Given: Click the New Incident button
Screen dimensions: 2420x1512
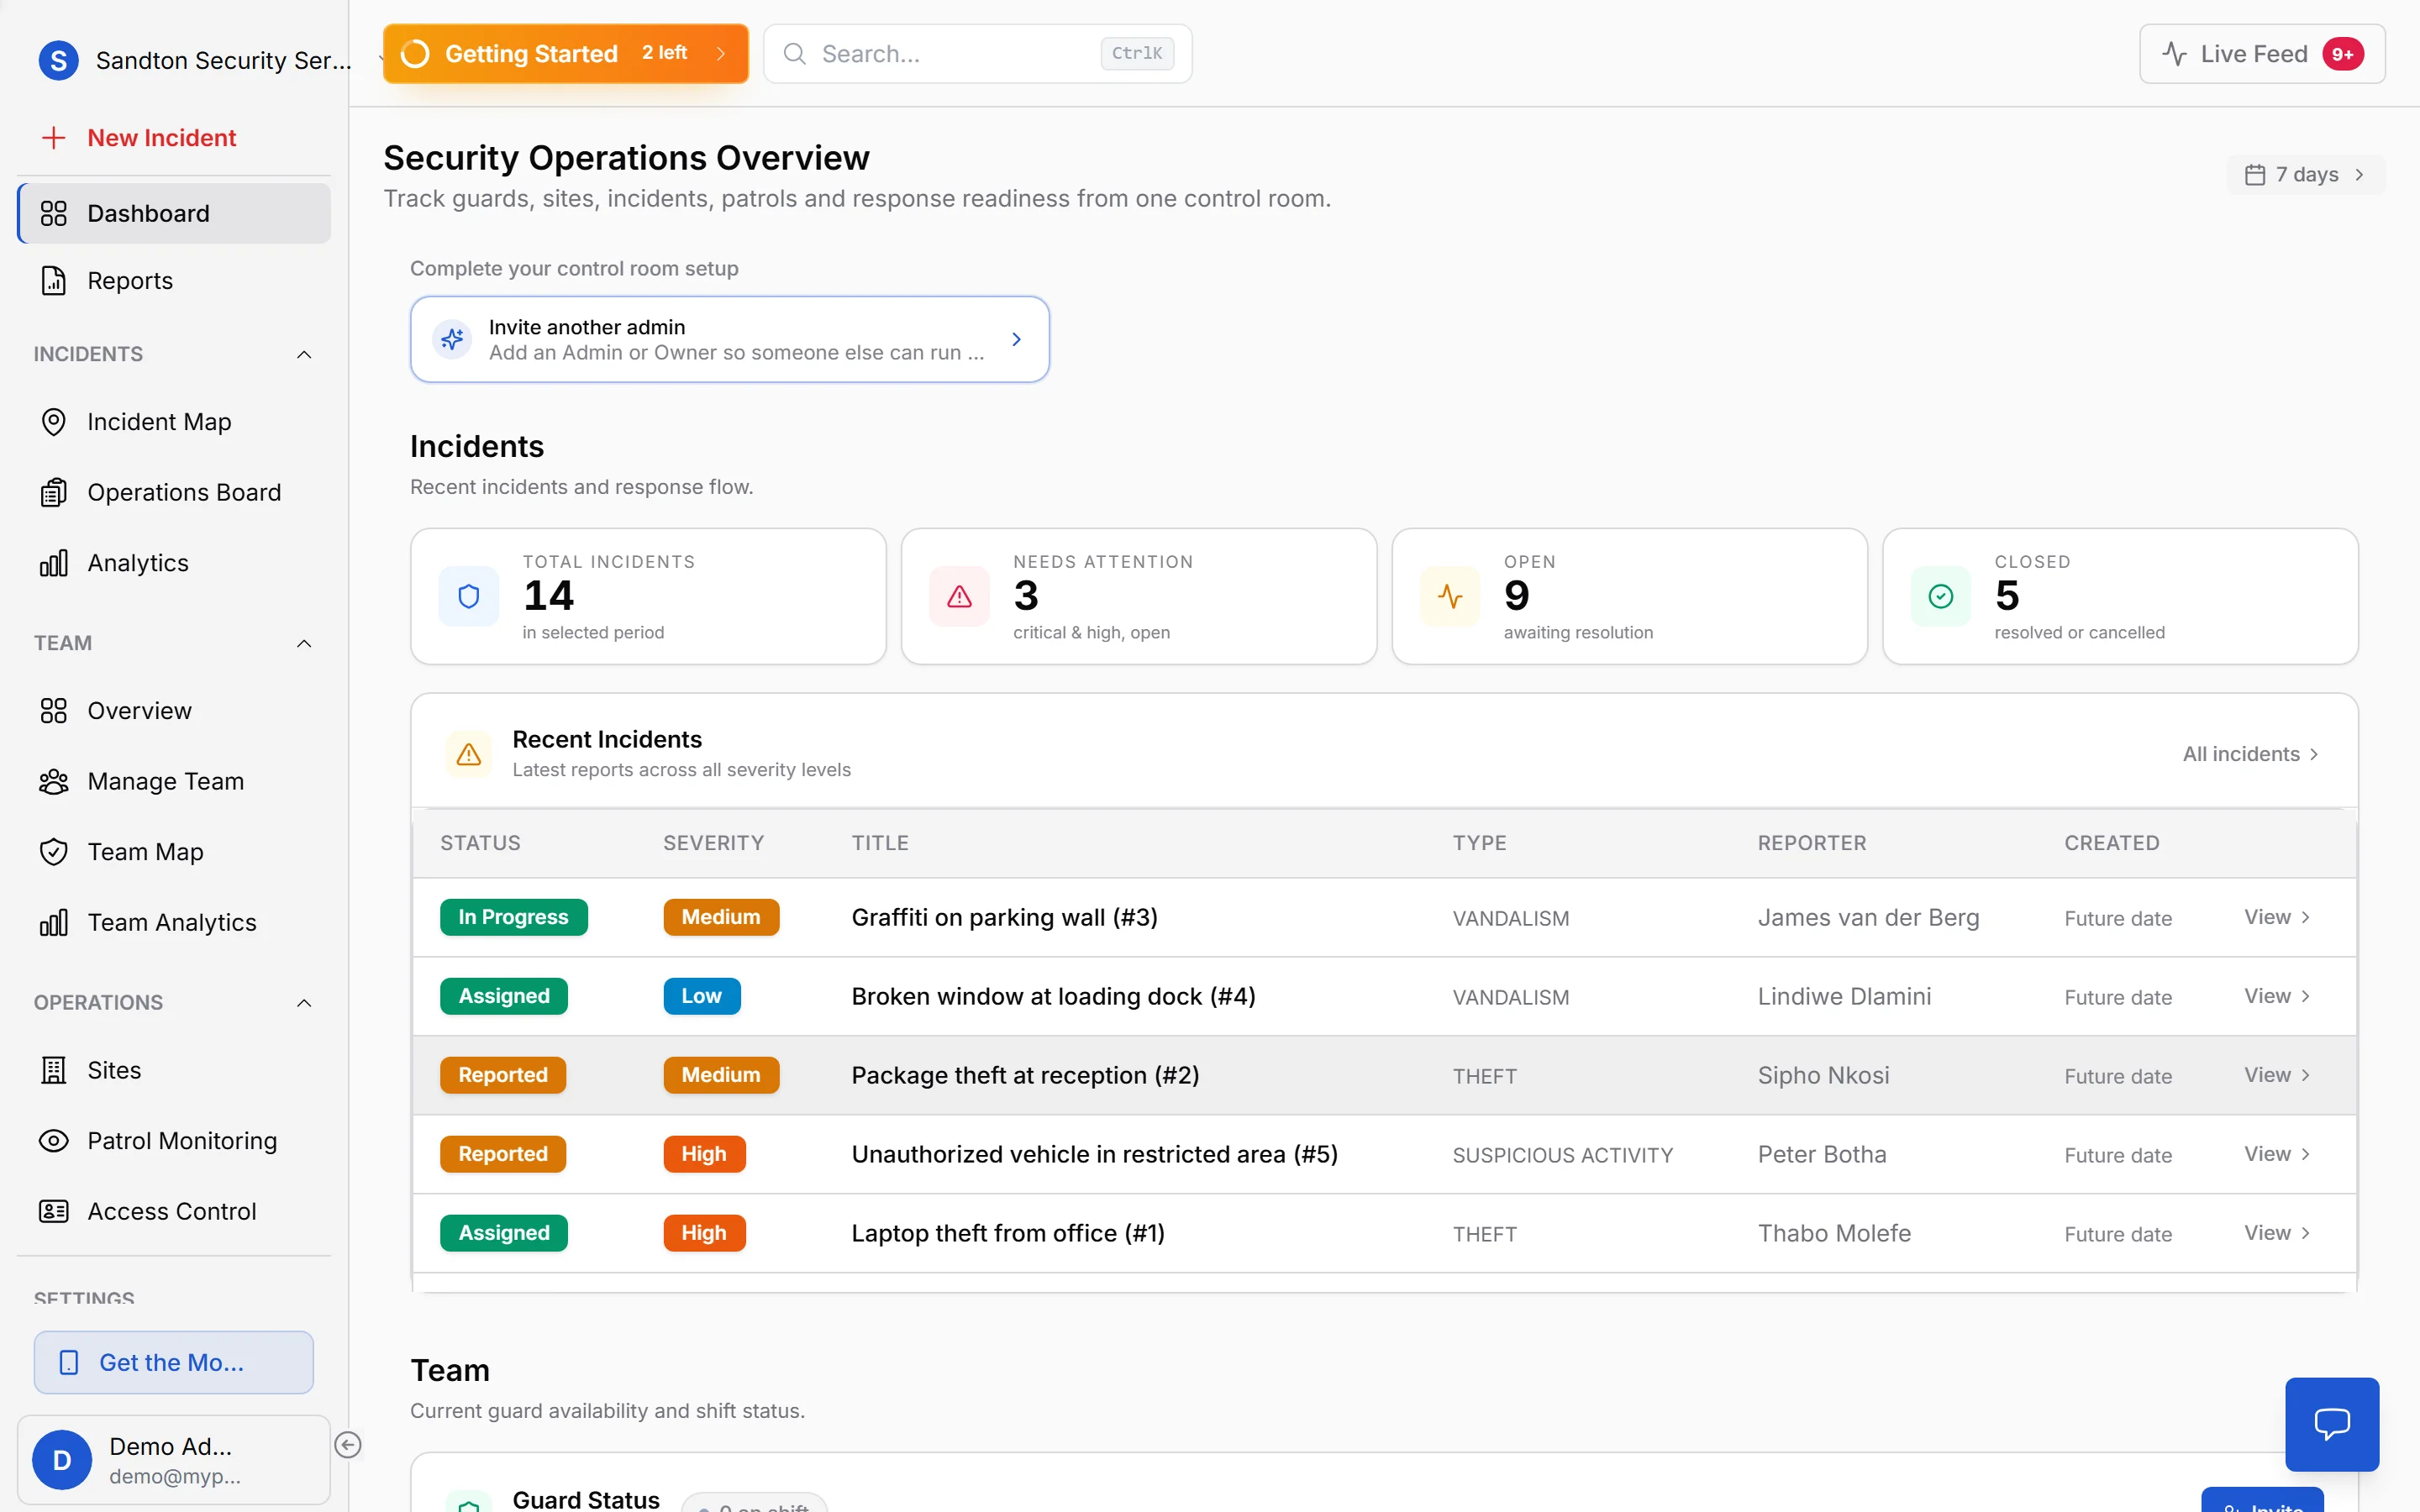Looking at the screenshot, I should [x=161, y=137].
